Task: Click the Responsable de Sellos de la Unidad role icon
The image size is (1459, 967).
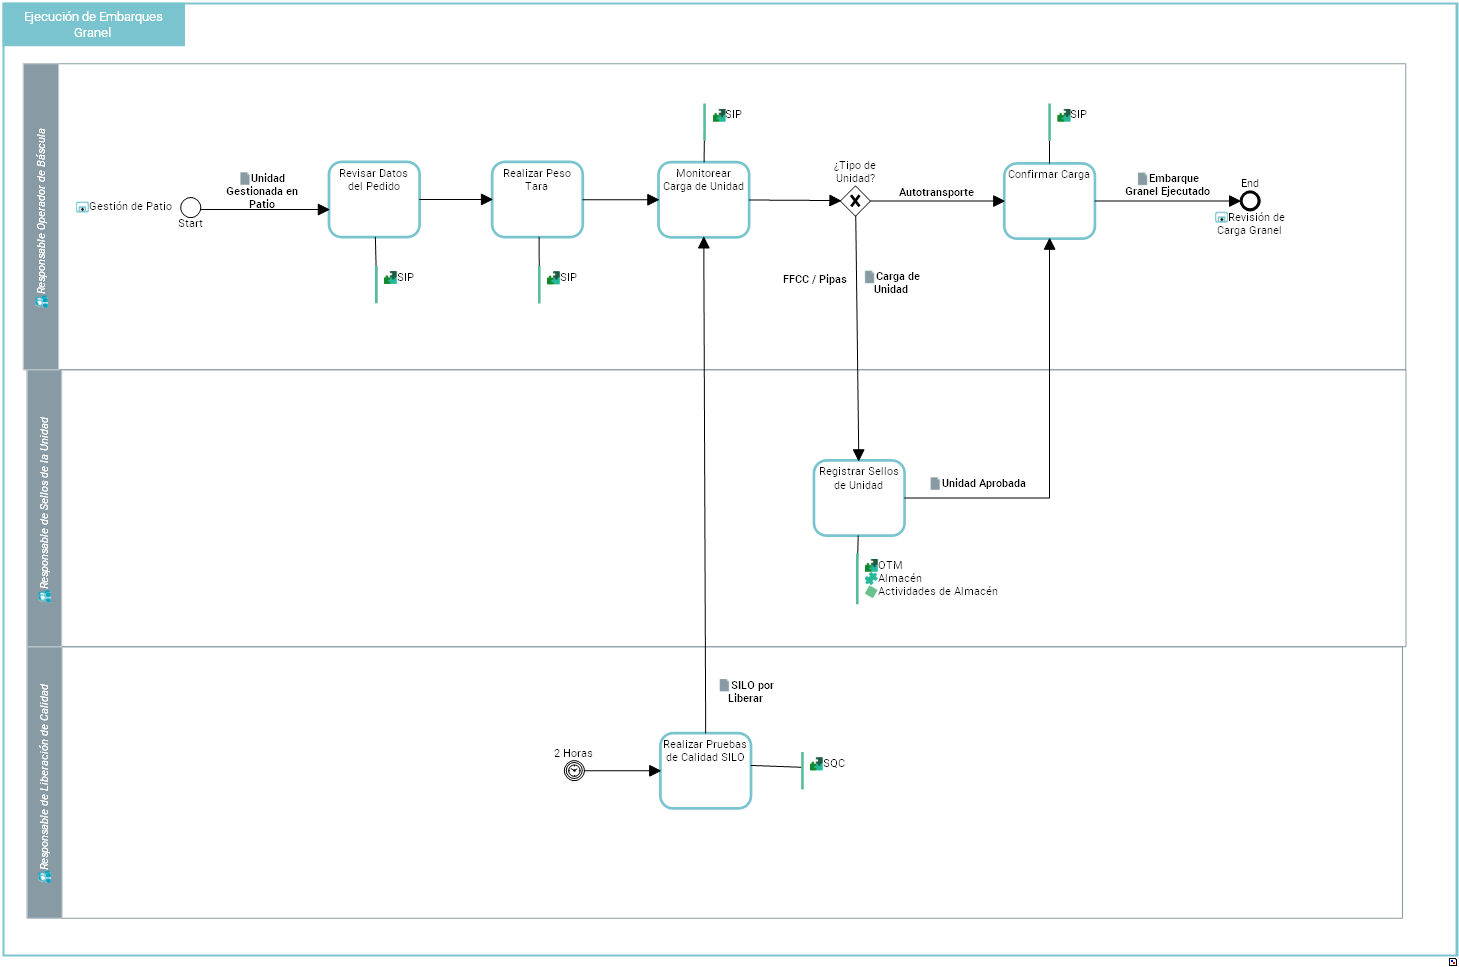Action: [44, 597]
